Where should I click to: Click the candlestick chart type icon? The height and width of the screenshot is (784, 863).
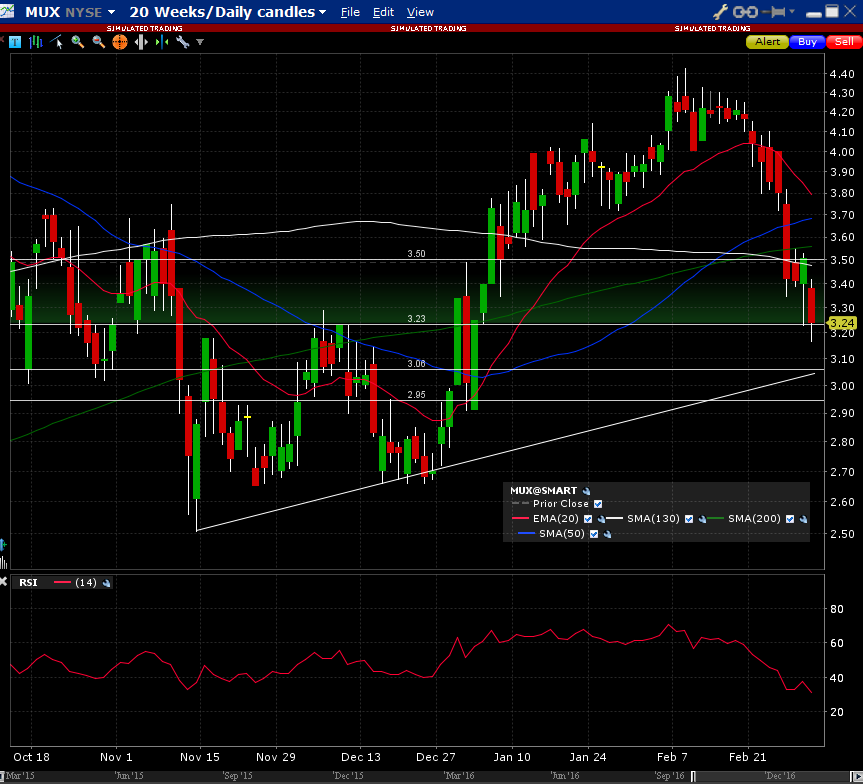[36, 42]
